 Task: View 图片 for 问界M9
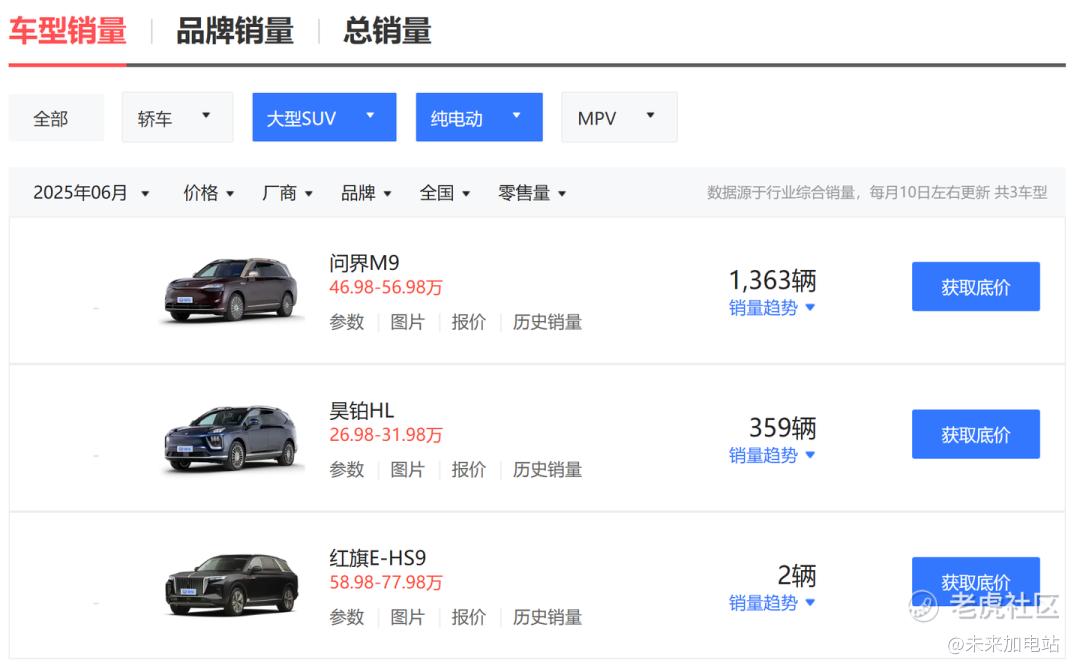(x=408, y=322)
